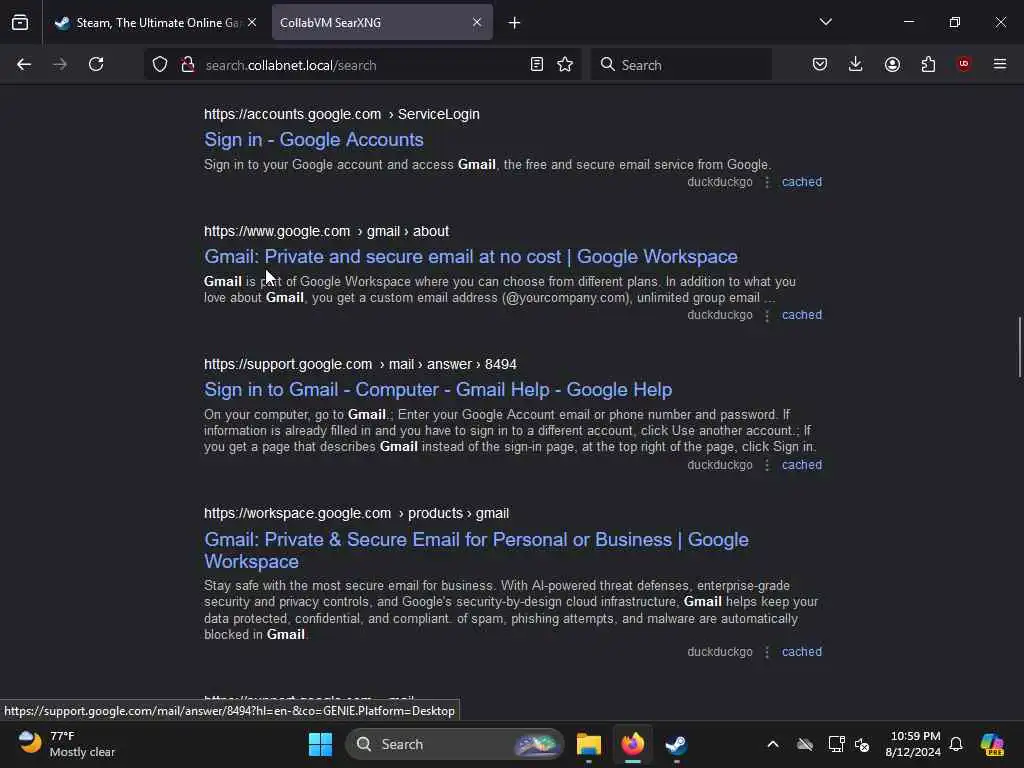
Task: Open the uBlock Origin extension icon
Action: point(964,64)
